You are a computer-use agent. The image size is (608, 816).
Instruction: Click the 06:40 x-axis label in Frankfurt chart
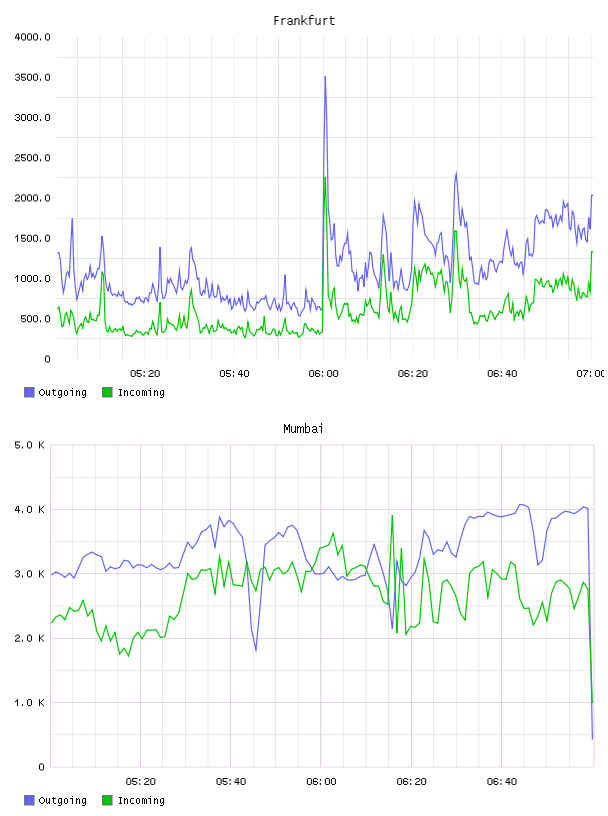pyautogui.click(x=502, y=374)
